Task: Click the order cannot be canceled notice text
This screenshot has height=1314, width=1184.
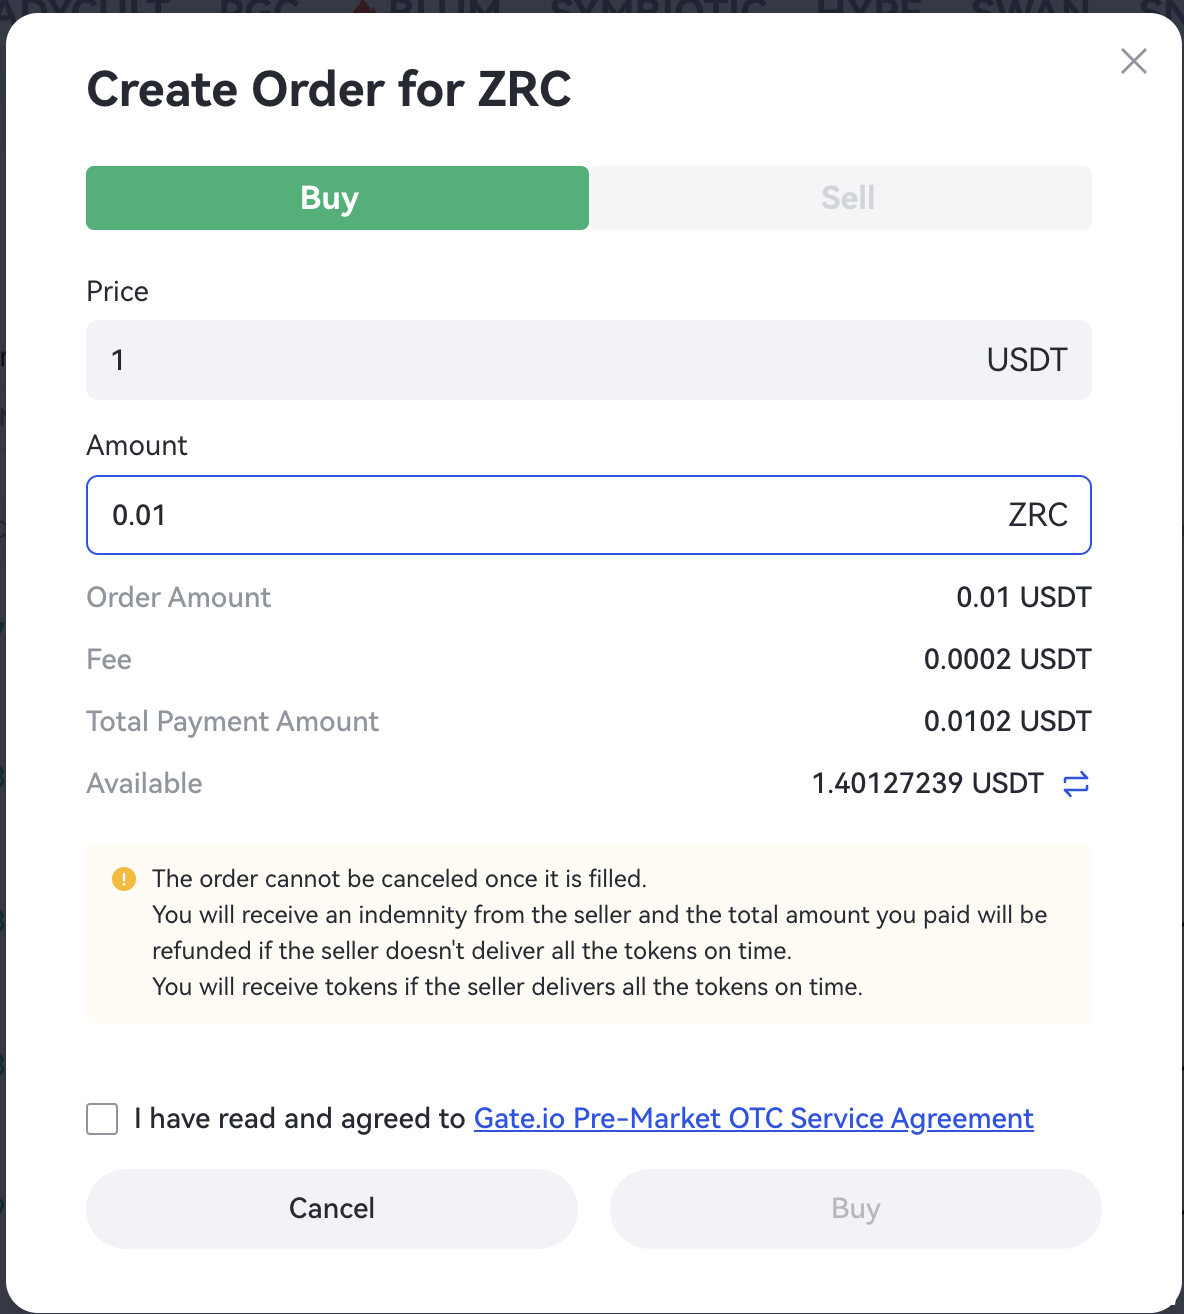Action: tap(400, 879)
